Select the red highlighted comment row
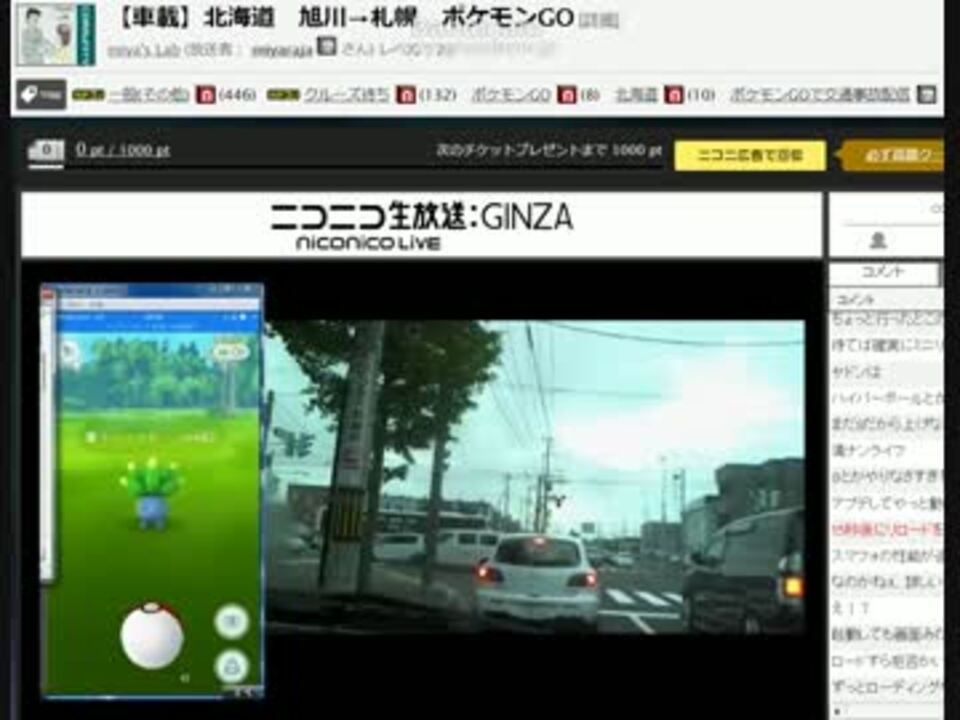 point(887,530)
